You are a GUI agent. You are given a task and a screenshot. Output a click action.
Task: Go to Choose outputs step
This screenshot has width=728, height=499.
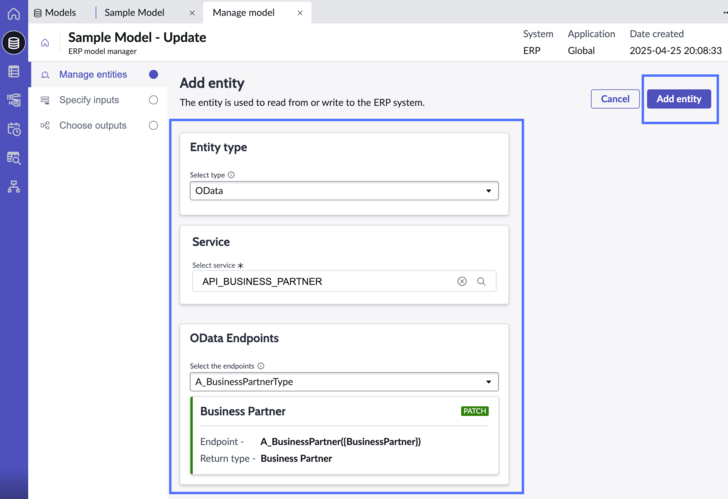pyautogui.click(x=93, y=125)
